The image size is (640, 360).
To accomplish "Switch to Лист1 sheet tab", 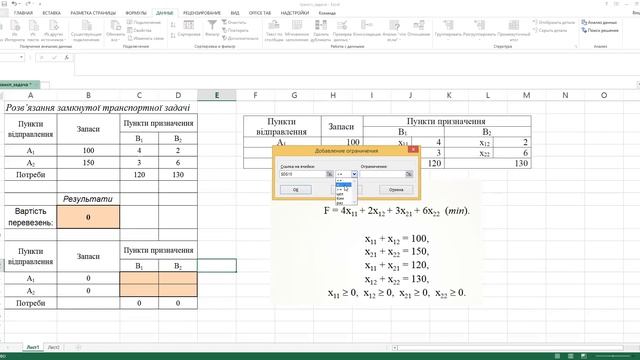I will pos(33,347).
